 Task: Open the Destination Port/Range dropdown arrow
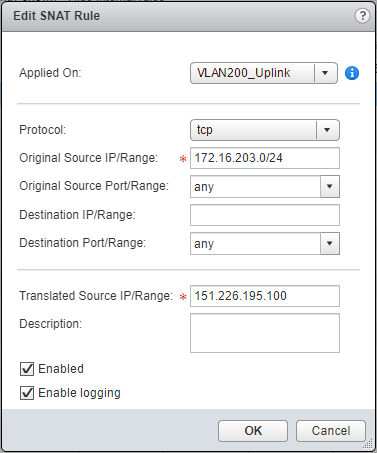(330, 243)
